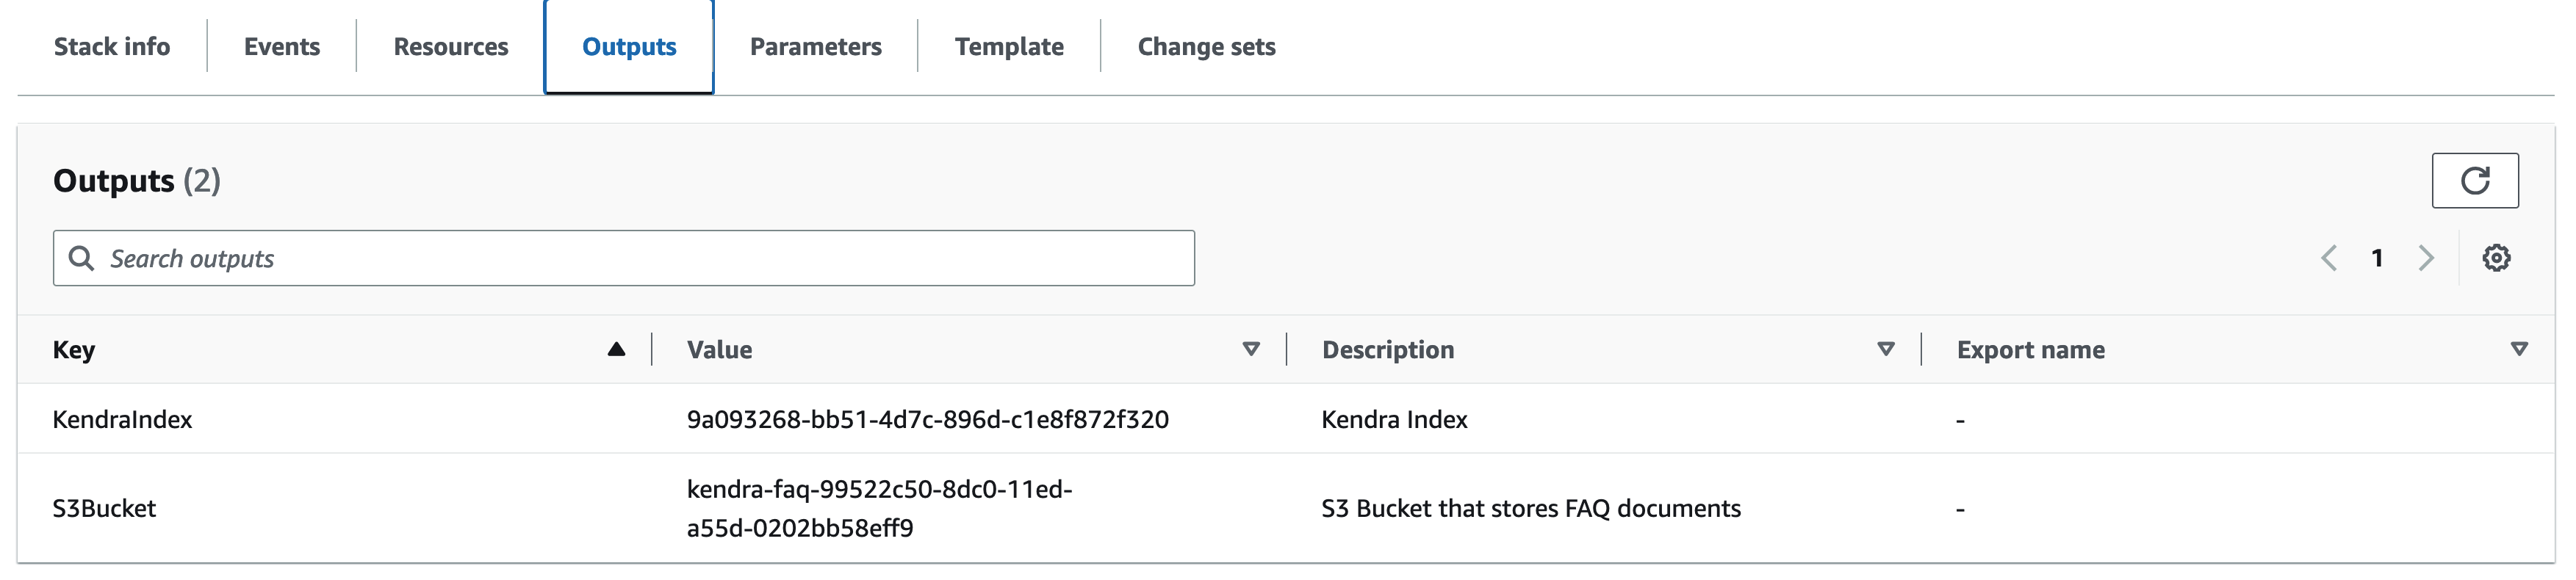Click page number 1
Viewport: 2576px width, 580px height.
tap(2377, 258)
